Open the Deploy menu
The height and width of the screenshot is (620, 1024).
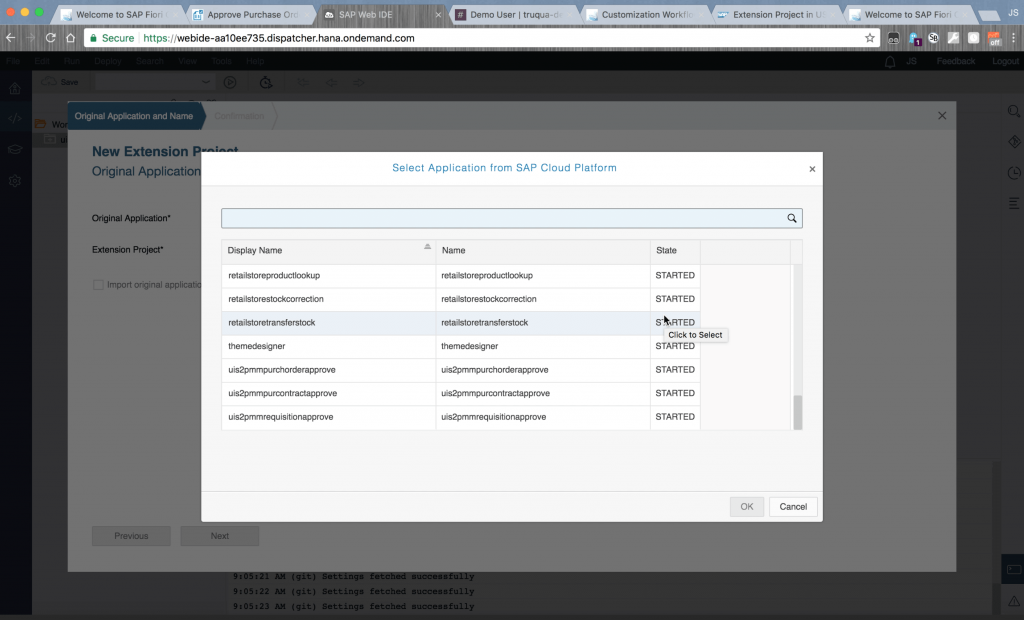(x=108, y=61)
